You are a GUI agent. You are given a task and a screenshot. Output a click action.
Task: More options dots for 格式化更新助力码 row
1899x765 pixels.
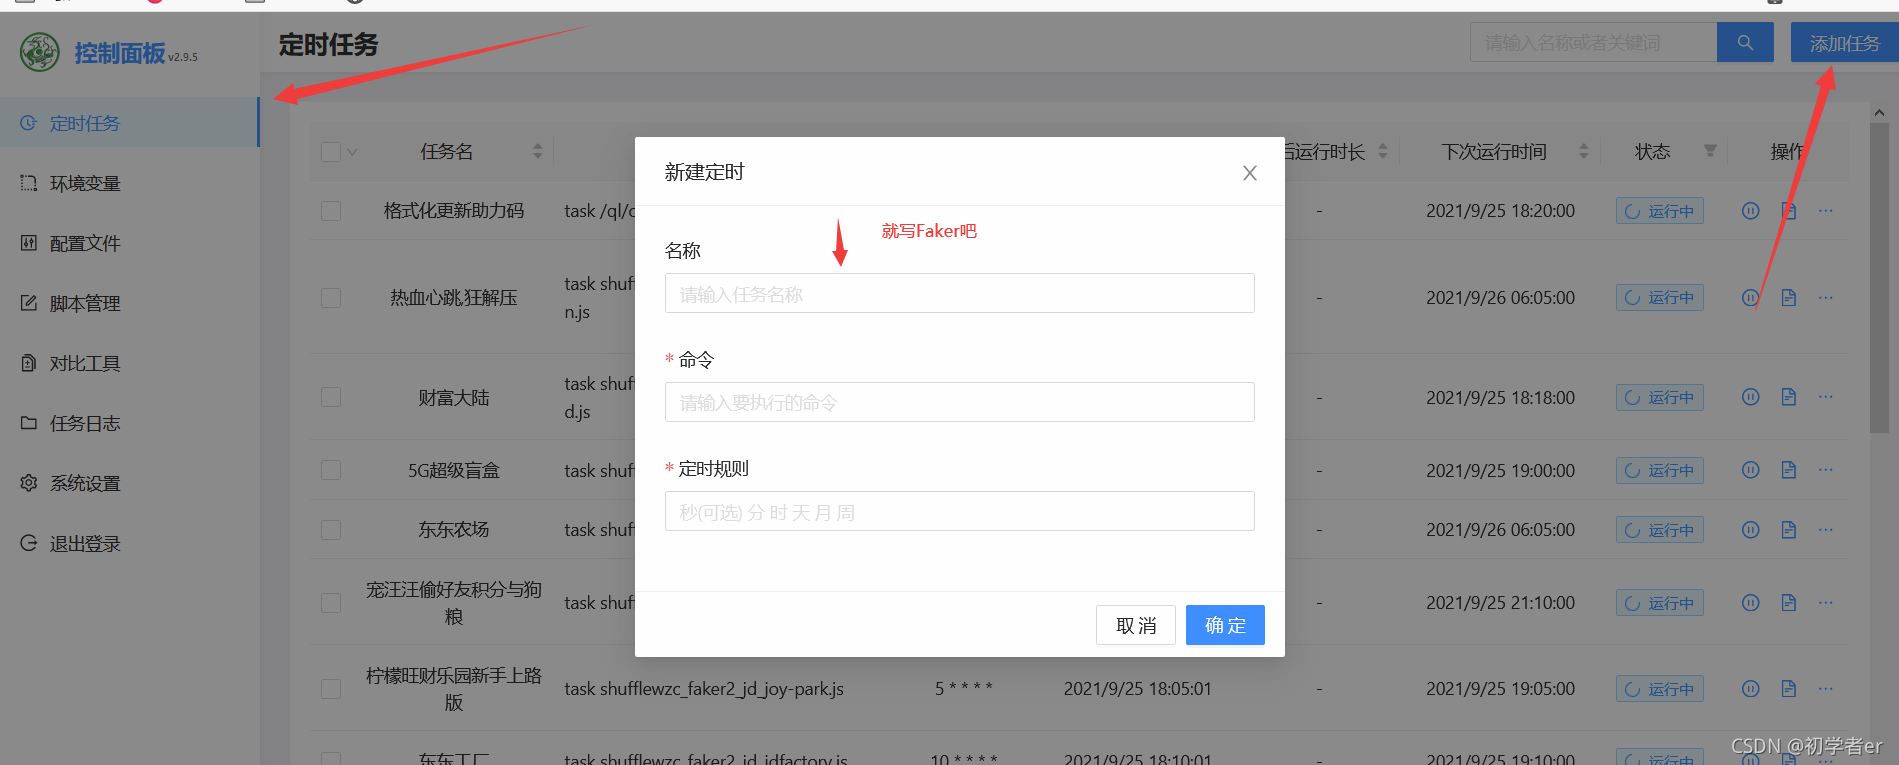point(1826,211)
